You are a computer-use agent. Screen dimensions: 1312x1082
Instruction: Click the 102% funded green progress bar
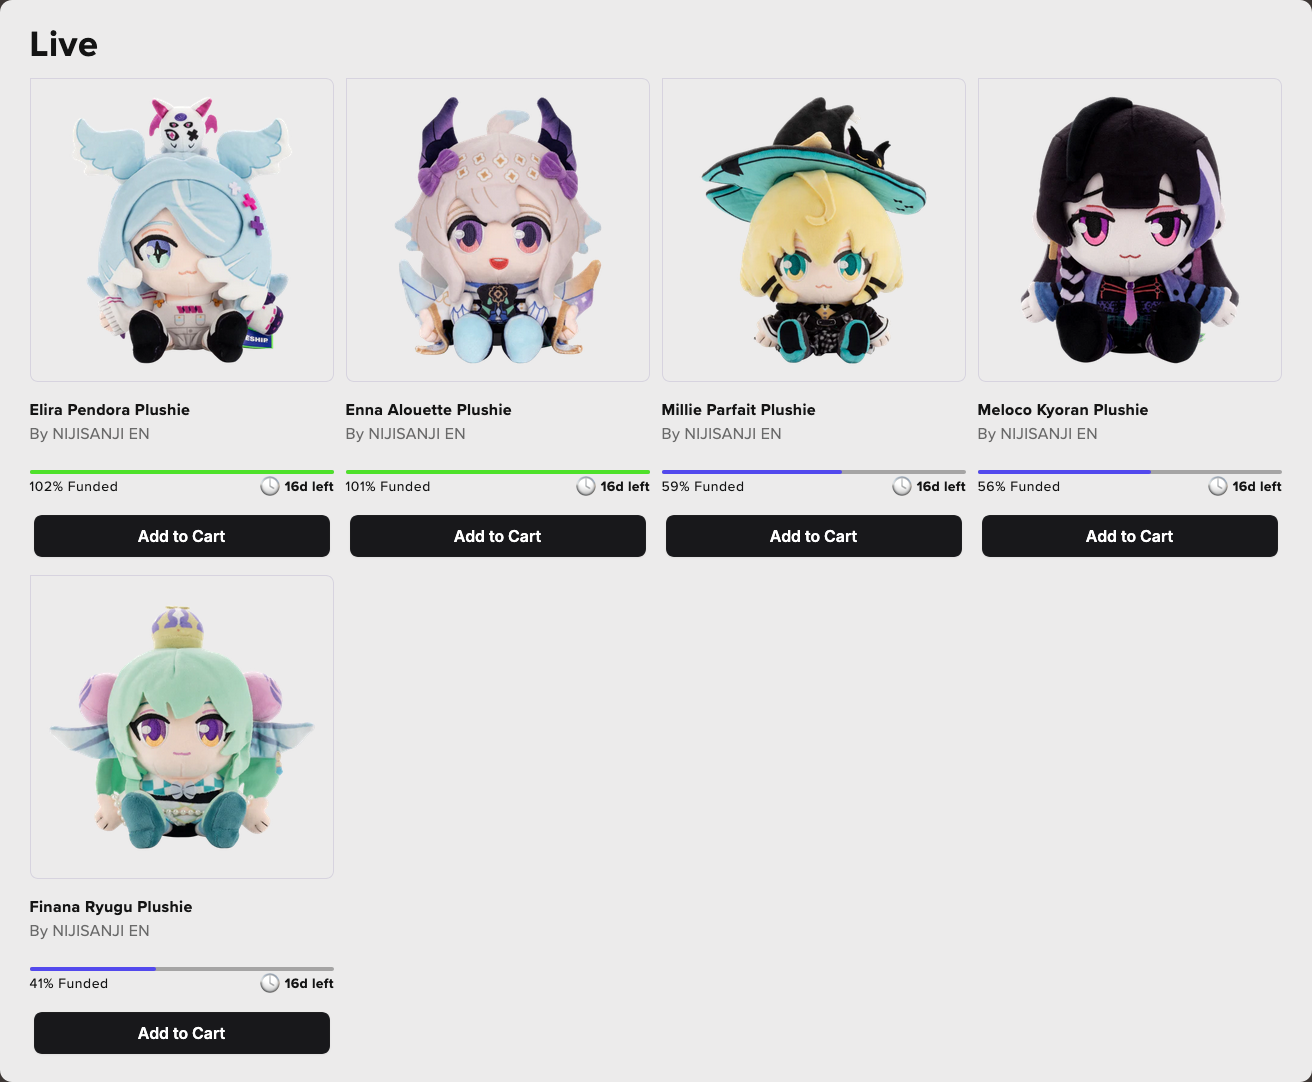click(182, 472)
